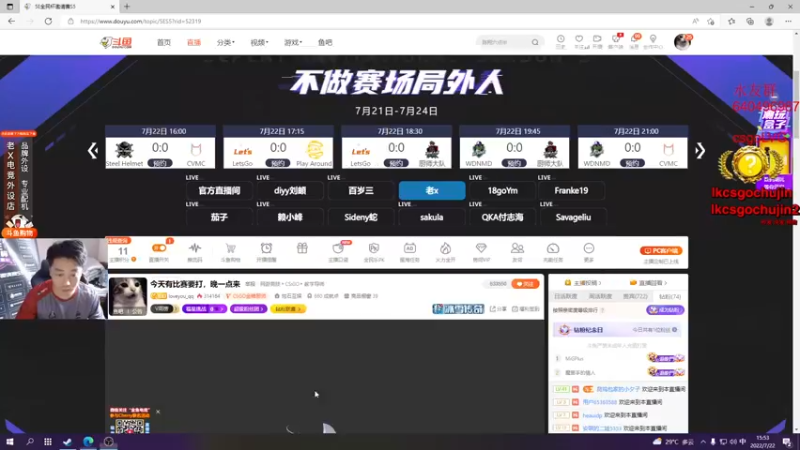Select Franke19 stream channel
The height and width of the screenshot is (450, 800).
(x=571, y=191)
